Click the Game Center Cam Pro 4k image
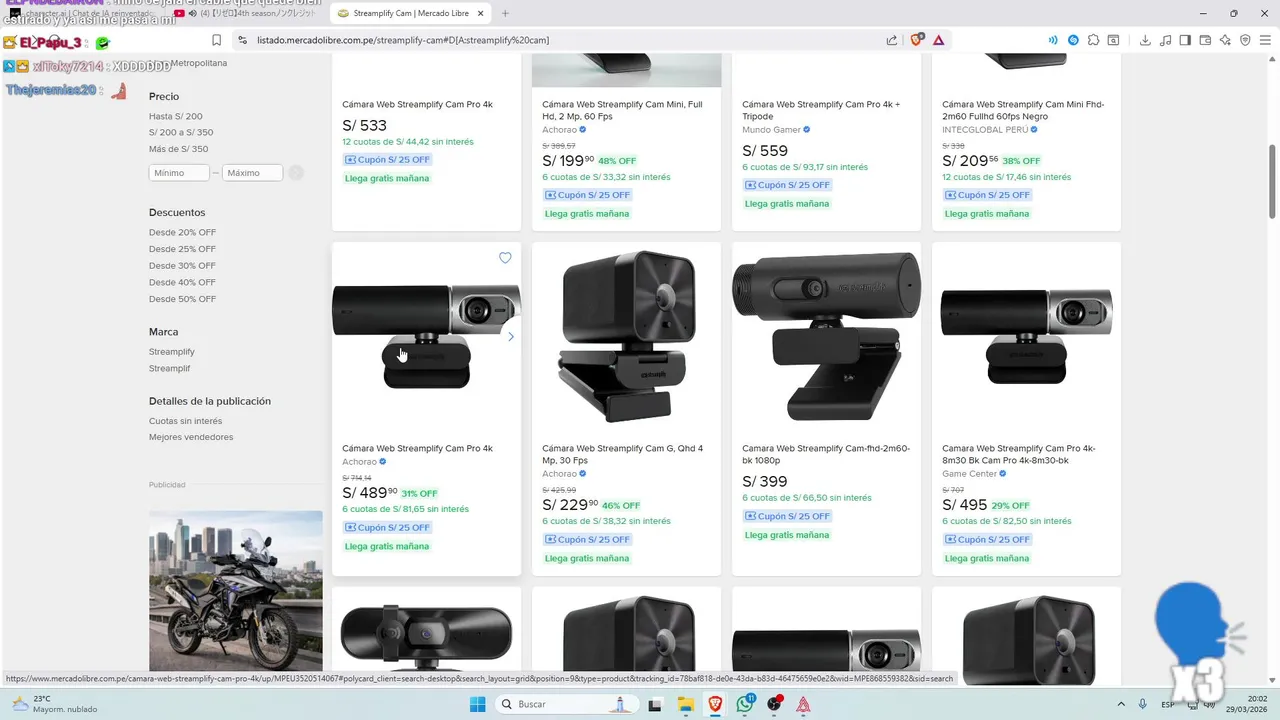 tap(1026, 337)
